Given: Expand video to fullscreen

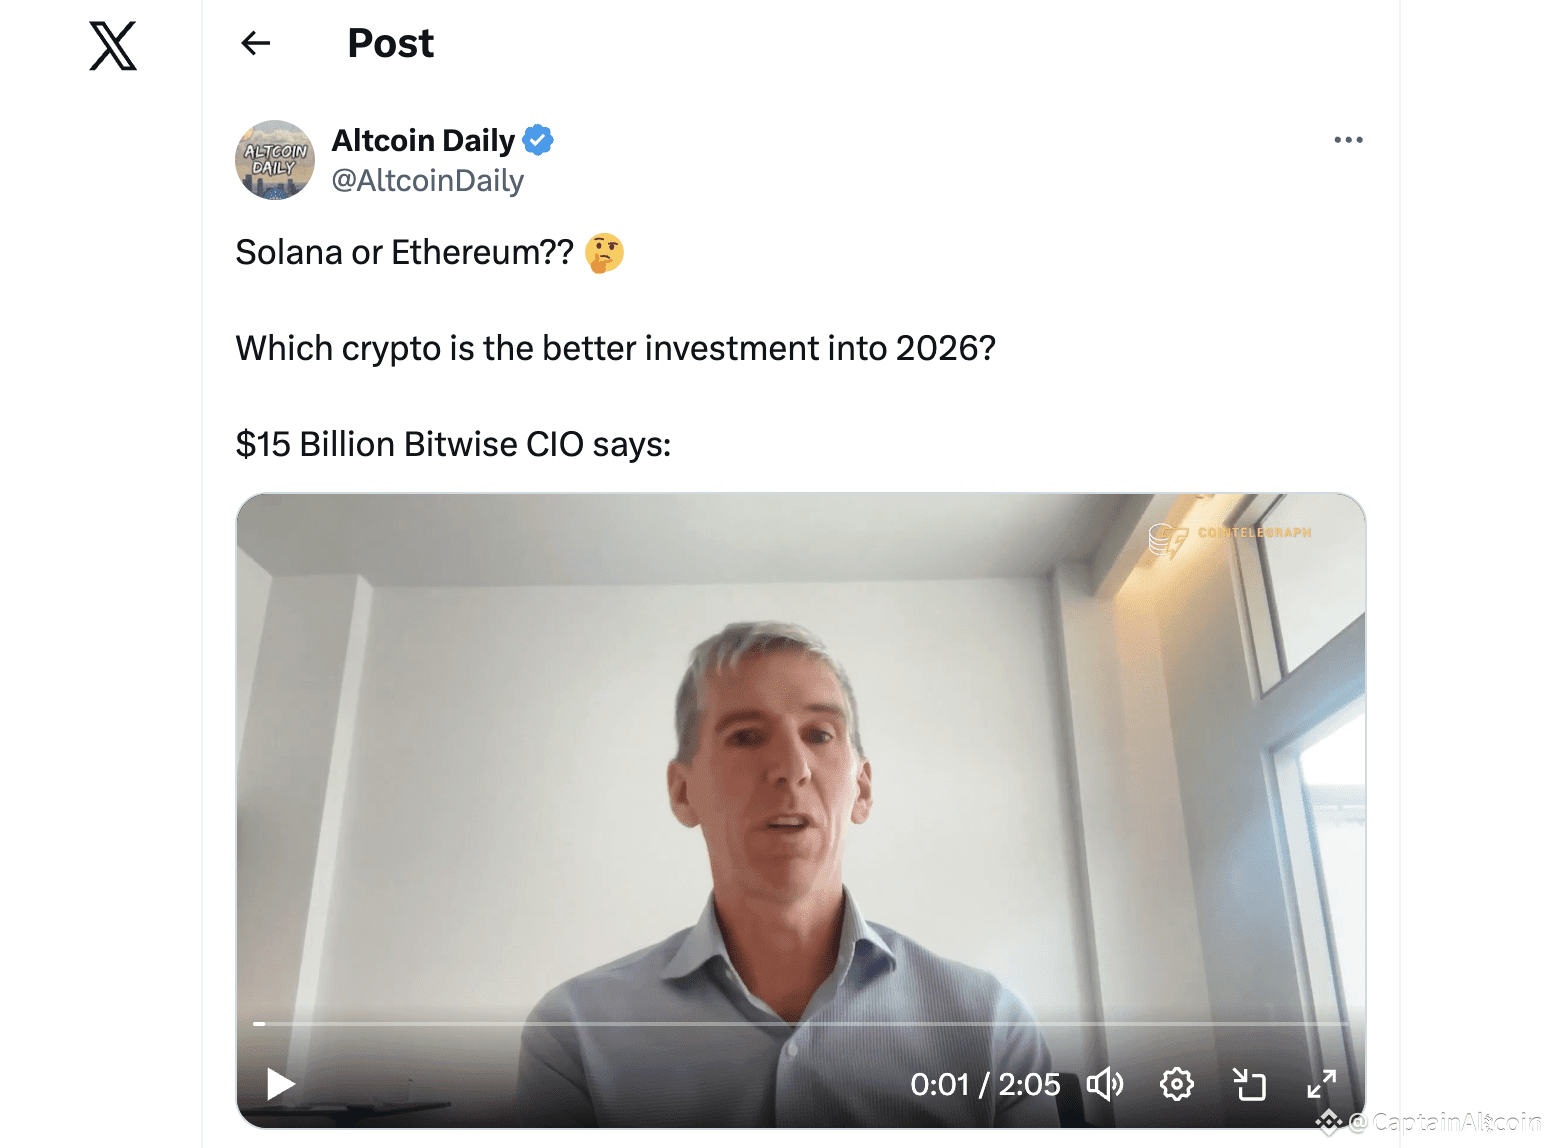Looking at the screenshot, I should 1321,1084.
